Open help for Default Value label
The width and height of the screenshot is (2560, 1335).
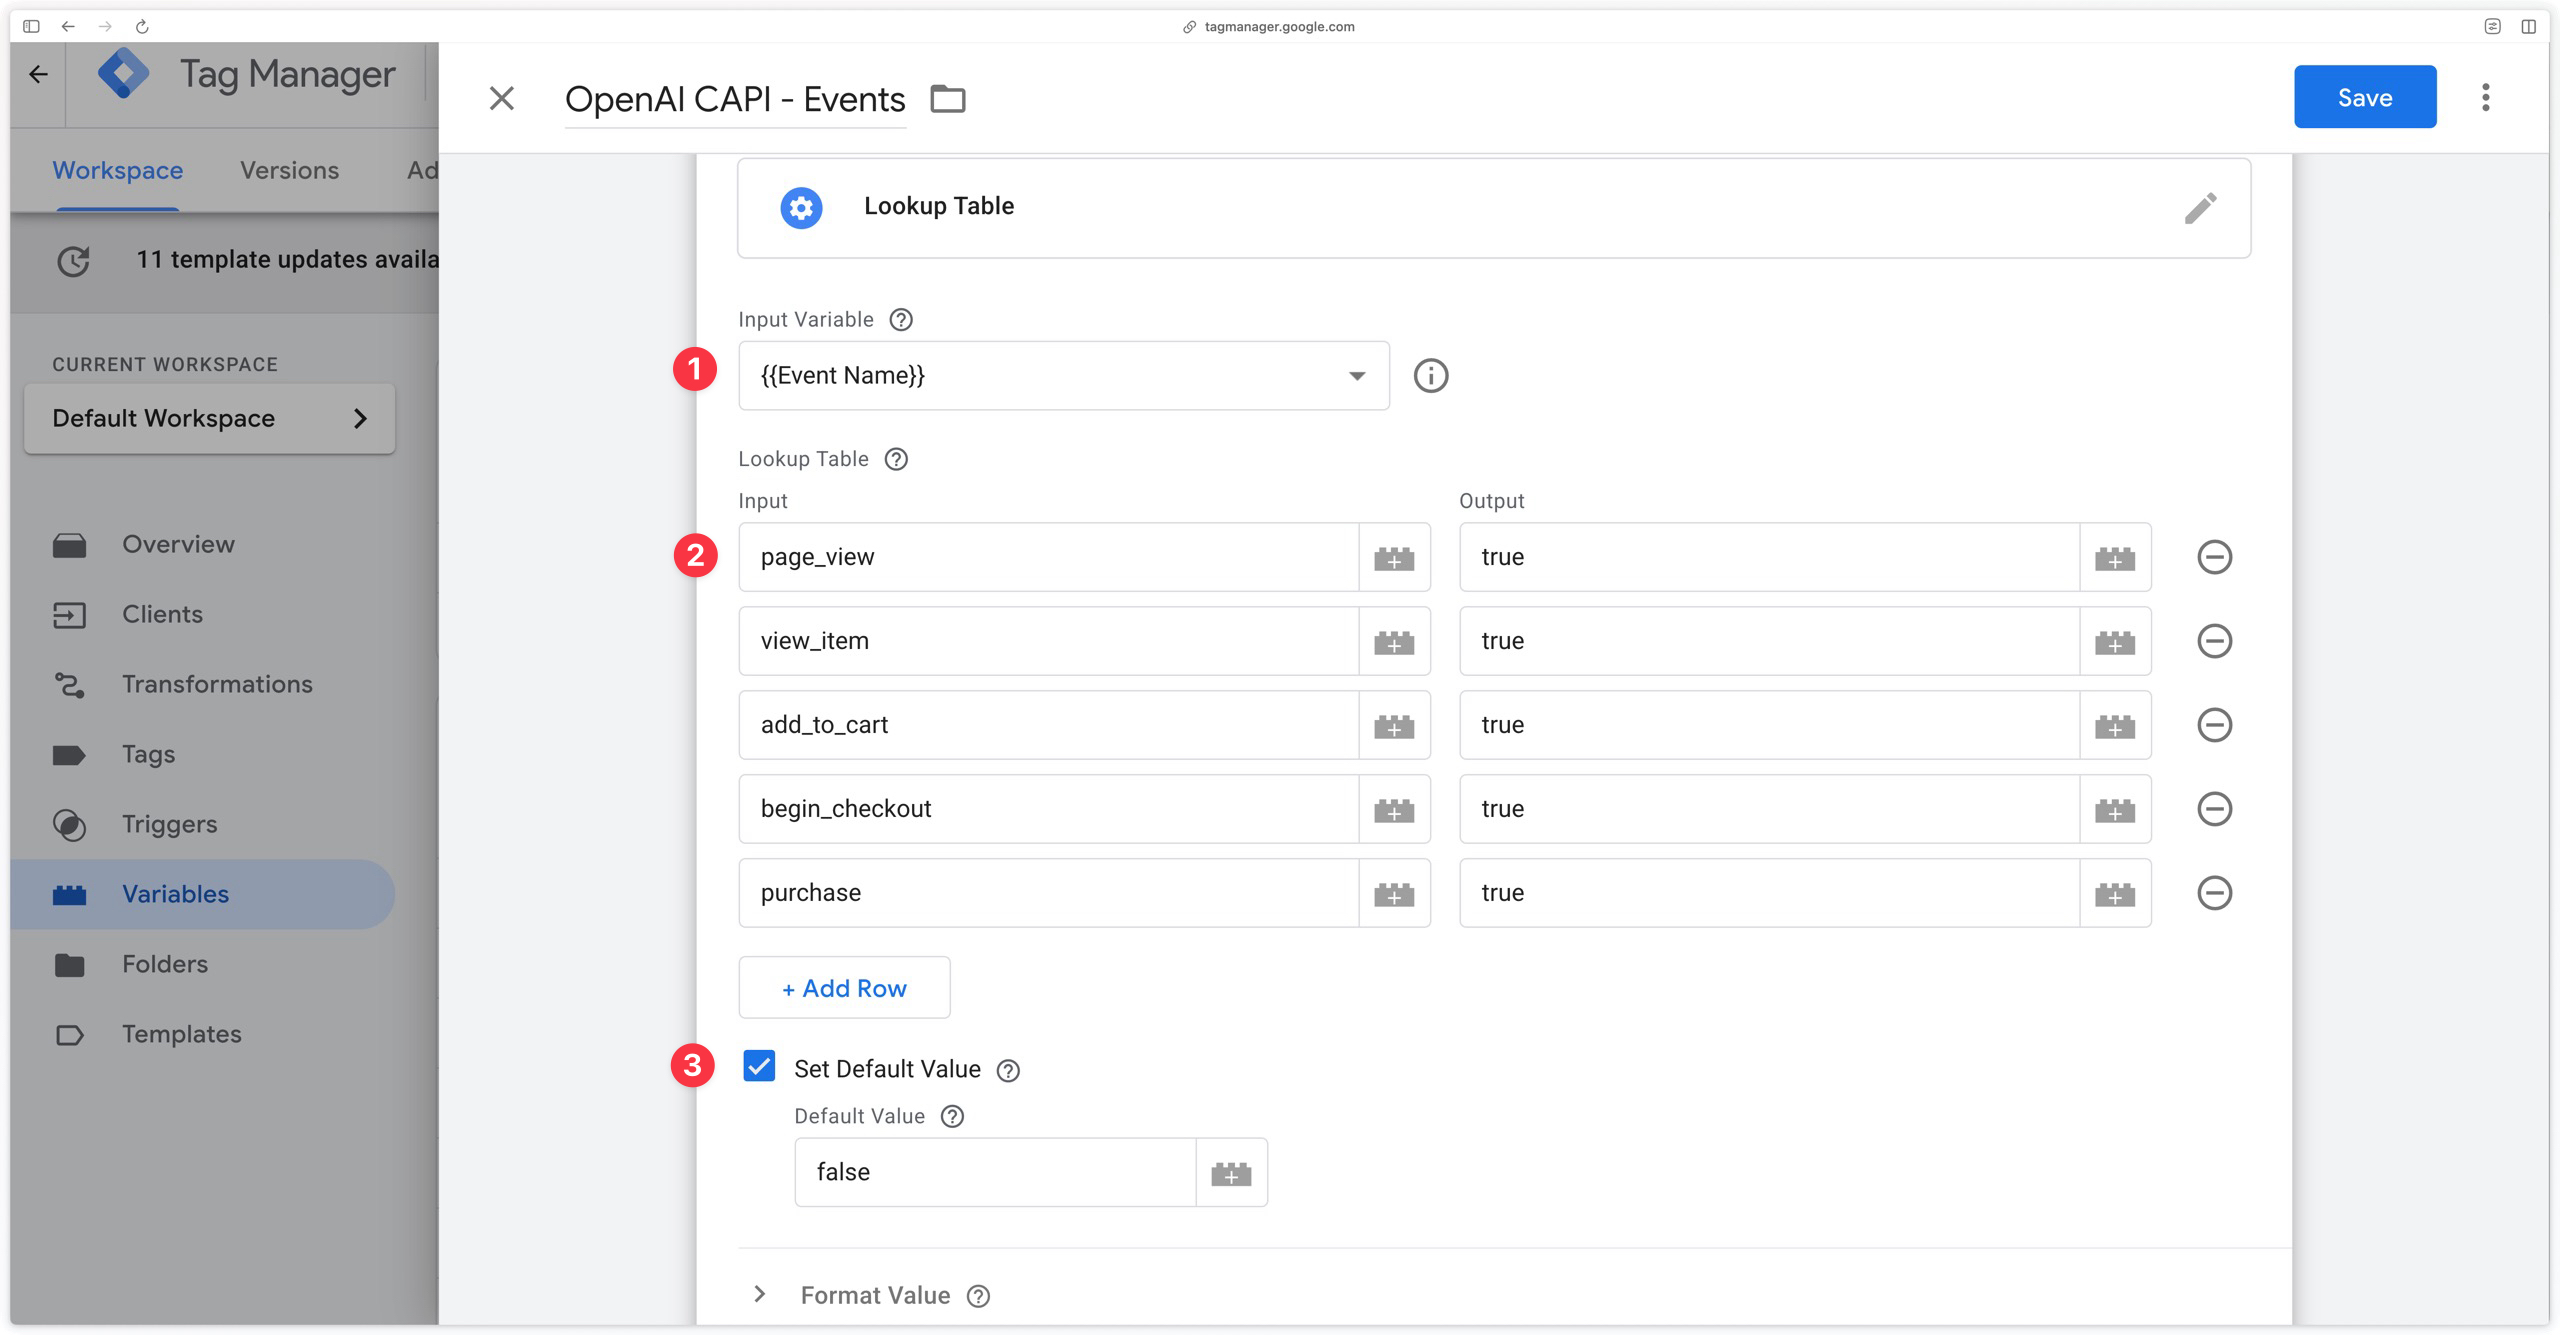(x=952, y=1116)
